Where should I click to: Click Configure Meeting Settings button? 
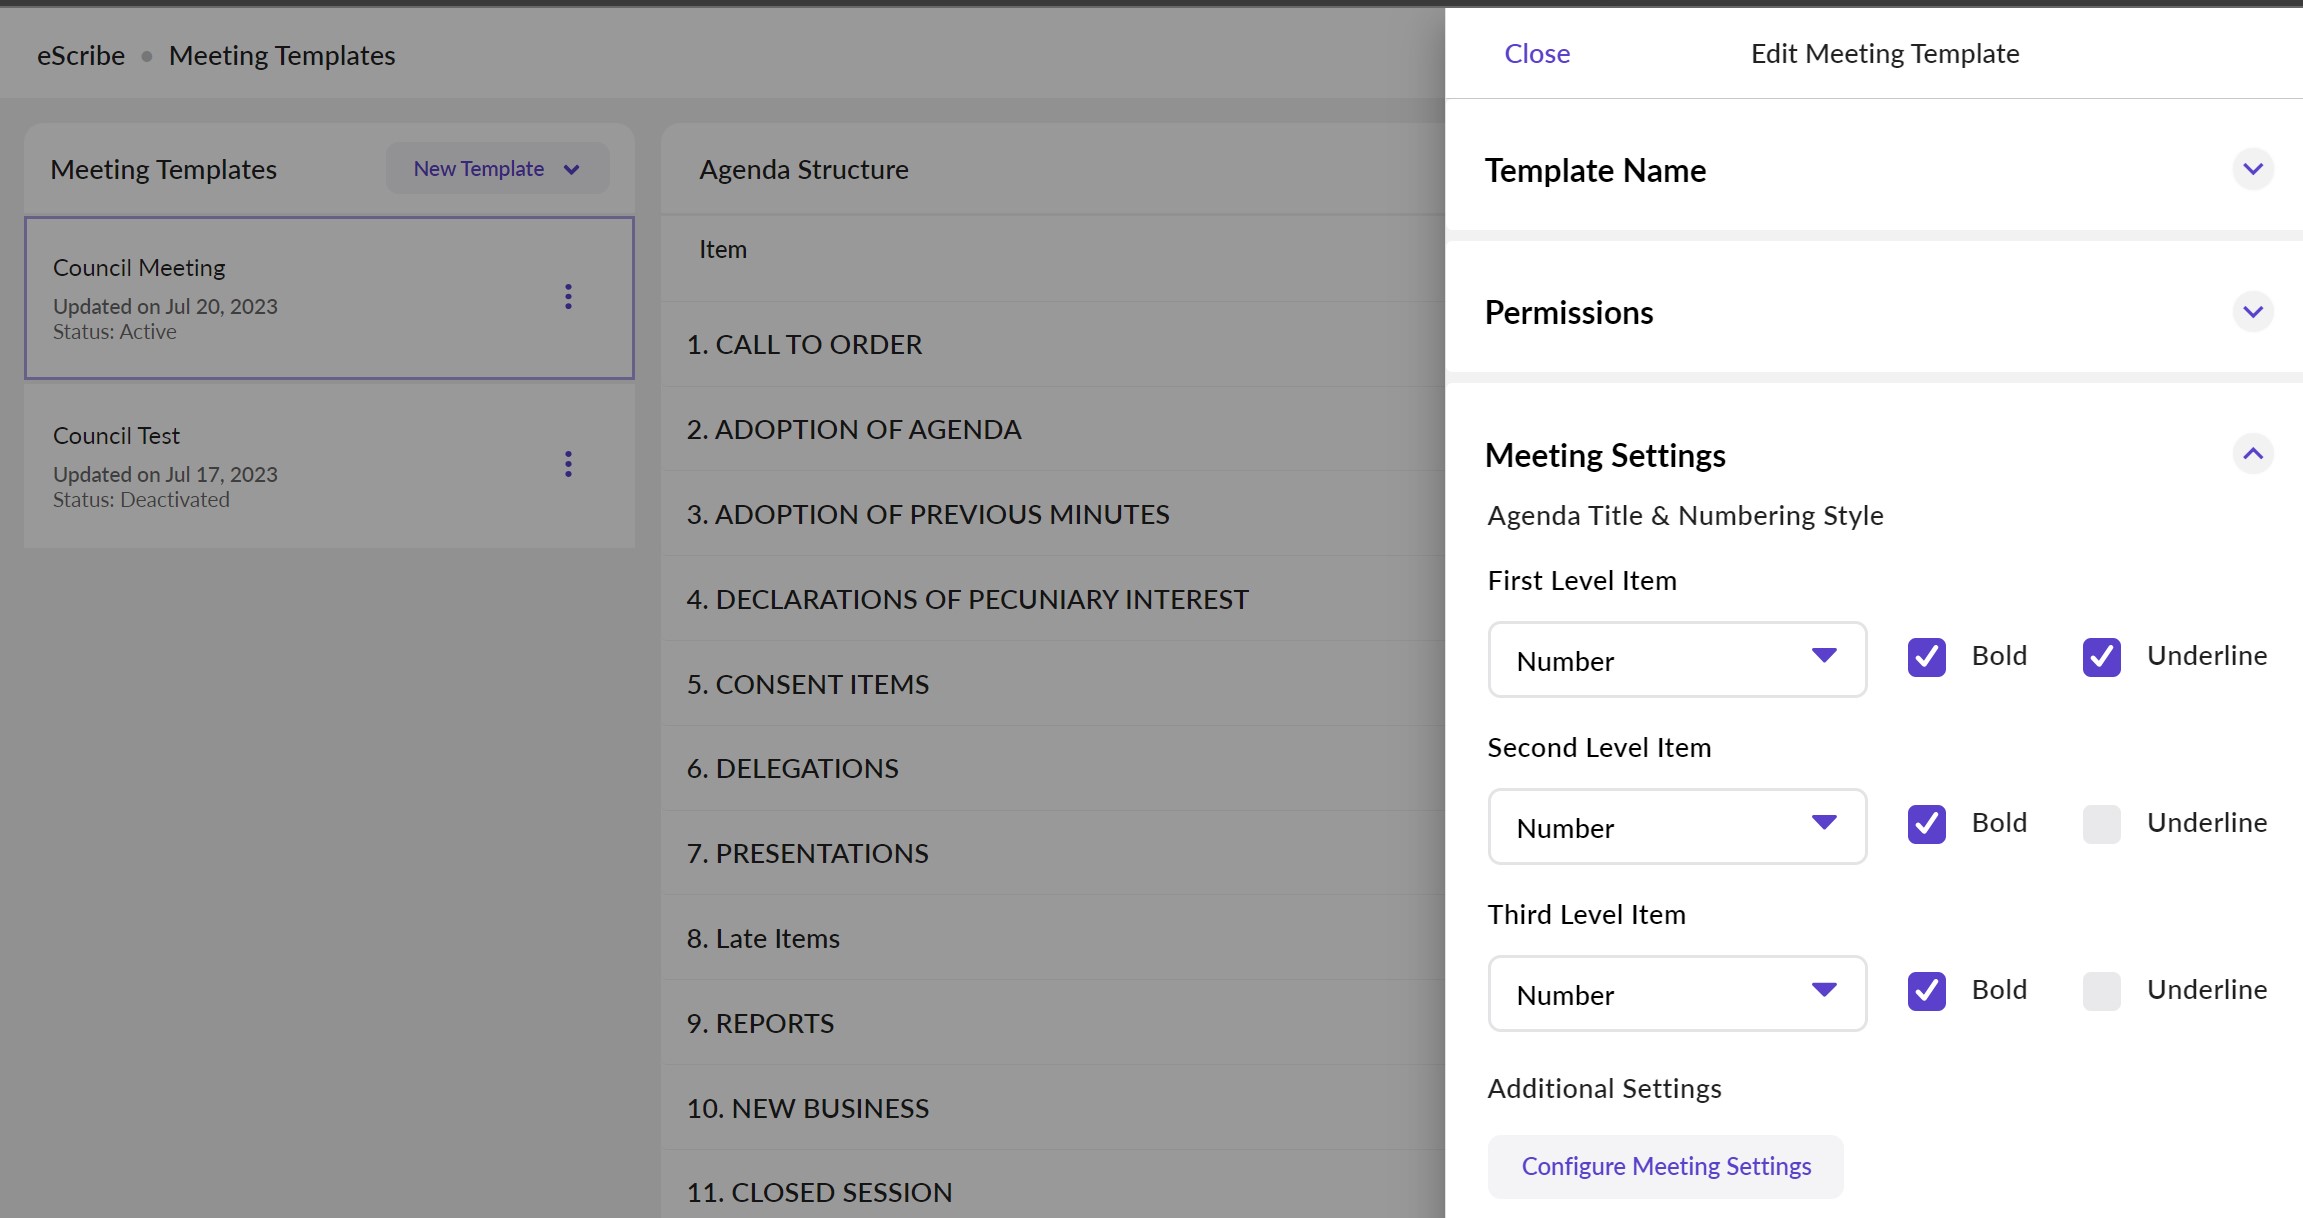tap(1665, 1166)
